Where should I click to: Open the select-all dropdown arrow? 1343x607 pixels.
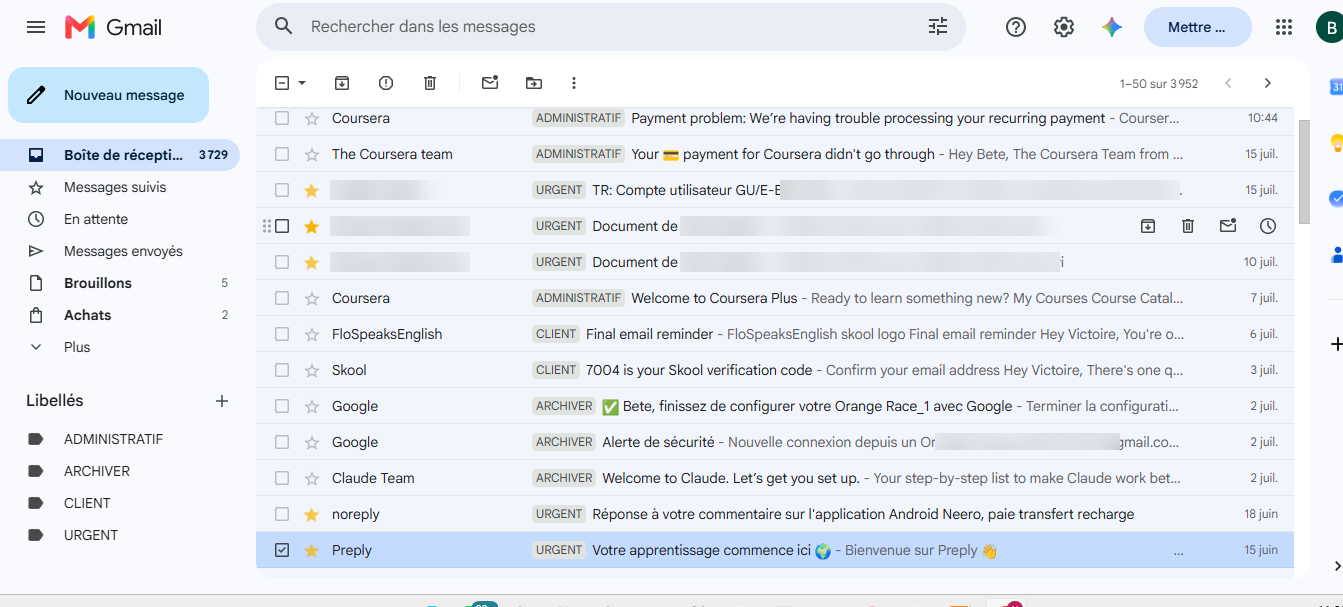(302, 83)
